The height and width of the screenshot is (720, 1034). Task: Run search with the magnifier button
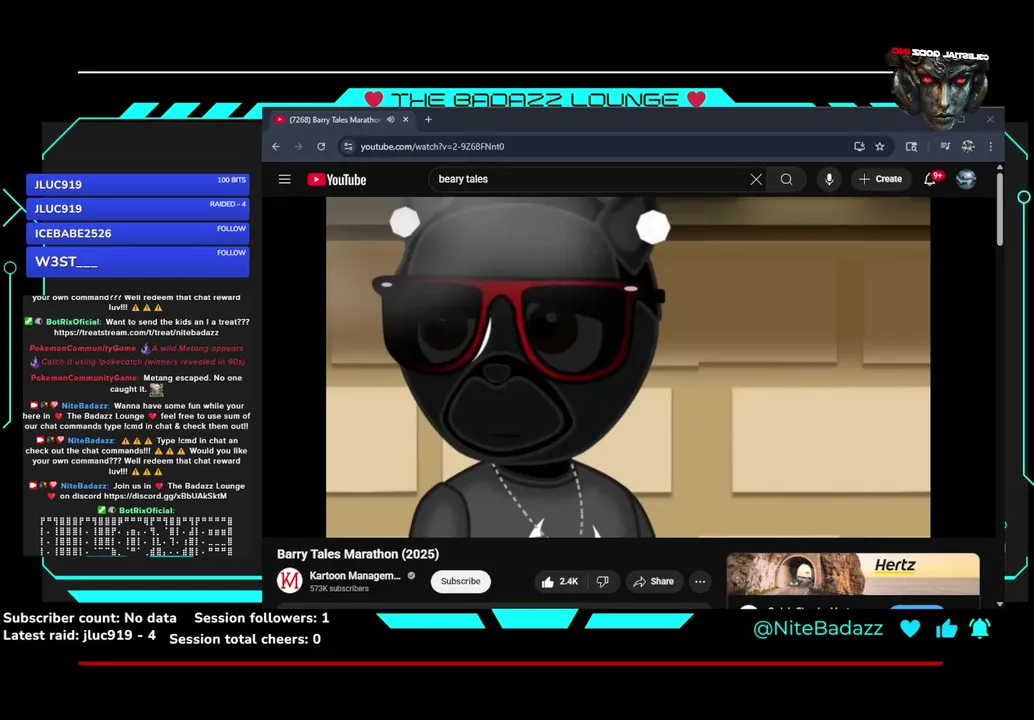[786, 179]
